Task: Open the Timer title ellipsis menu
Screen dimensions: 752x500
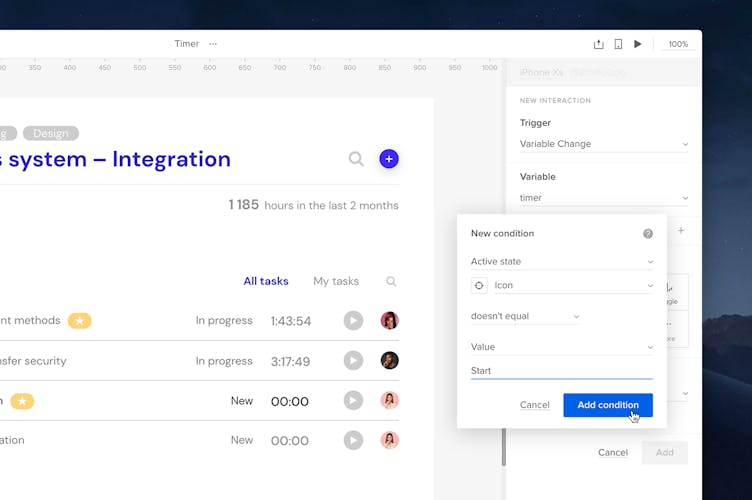Action: point(213,44)
